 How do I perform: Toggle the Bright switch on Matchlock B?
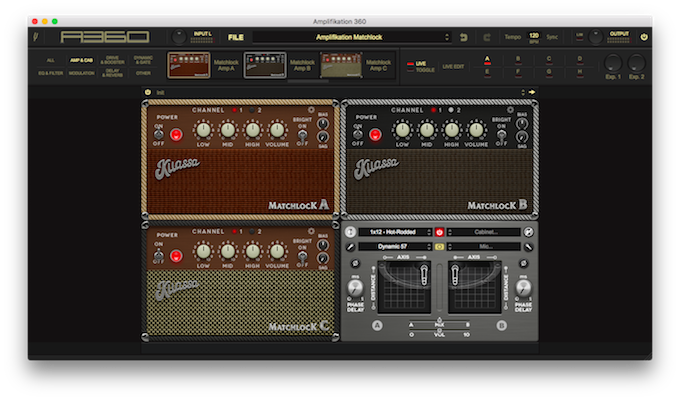(501, 134)
